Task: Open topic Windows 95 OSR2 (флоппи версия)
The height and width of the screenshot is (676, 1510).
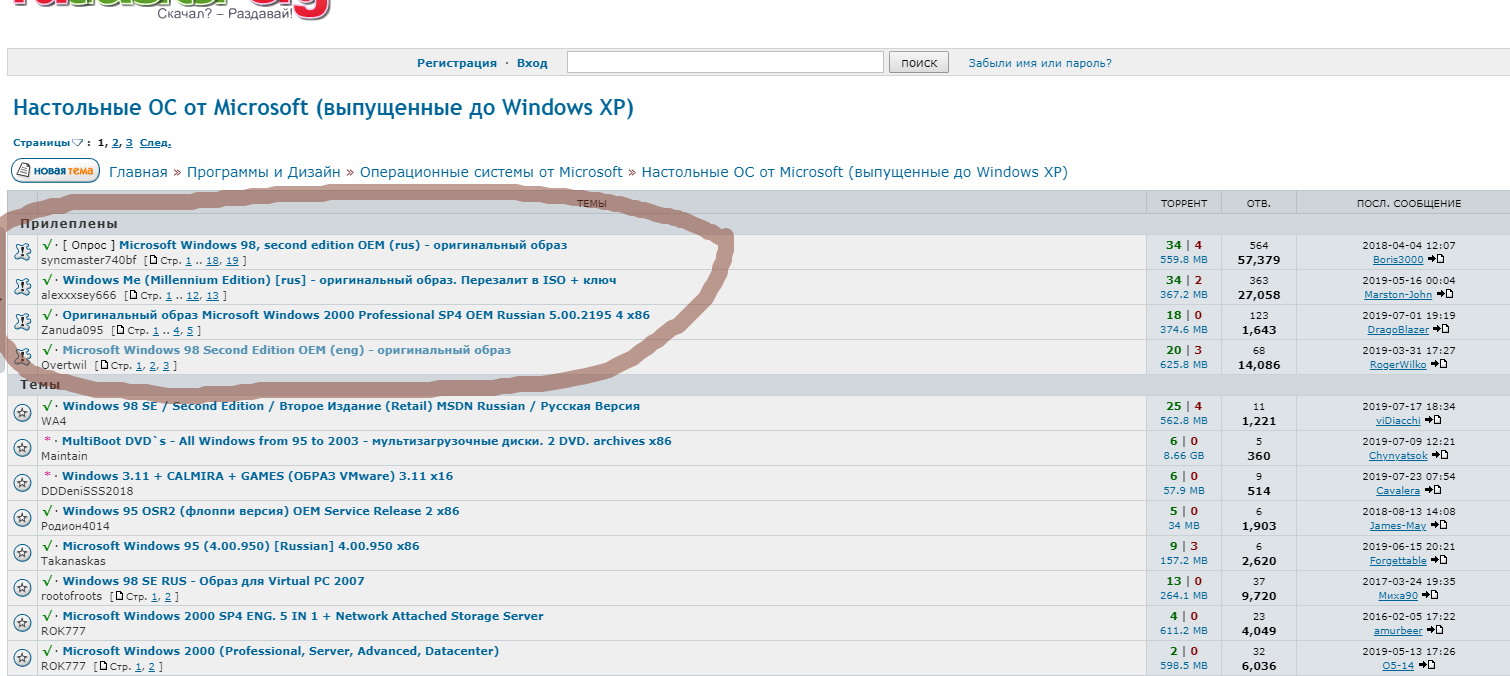Action: (261, 511)
